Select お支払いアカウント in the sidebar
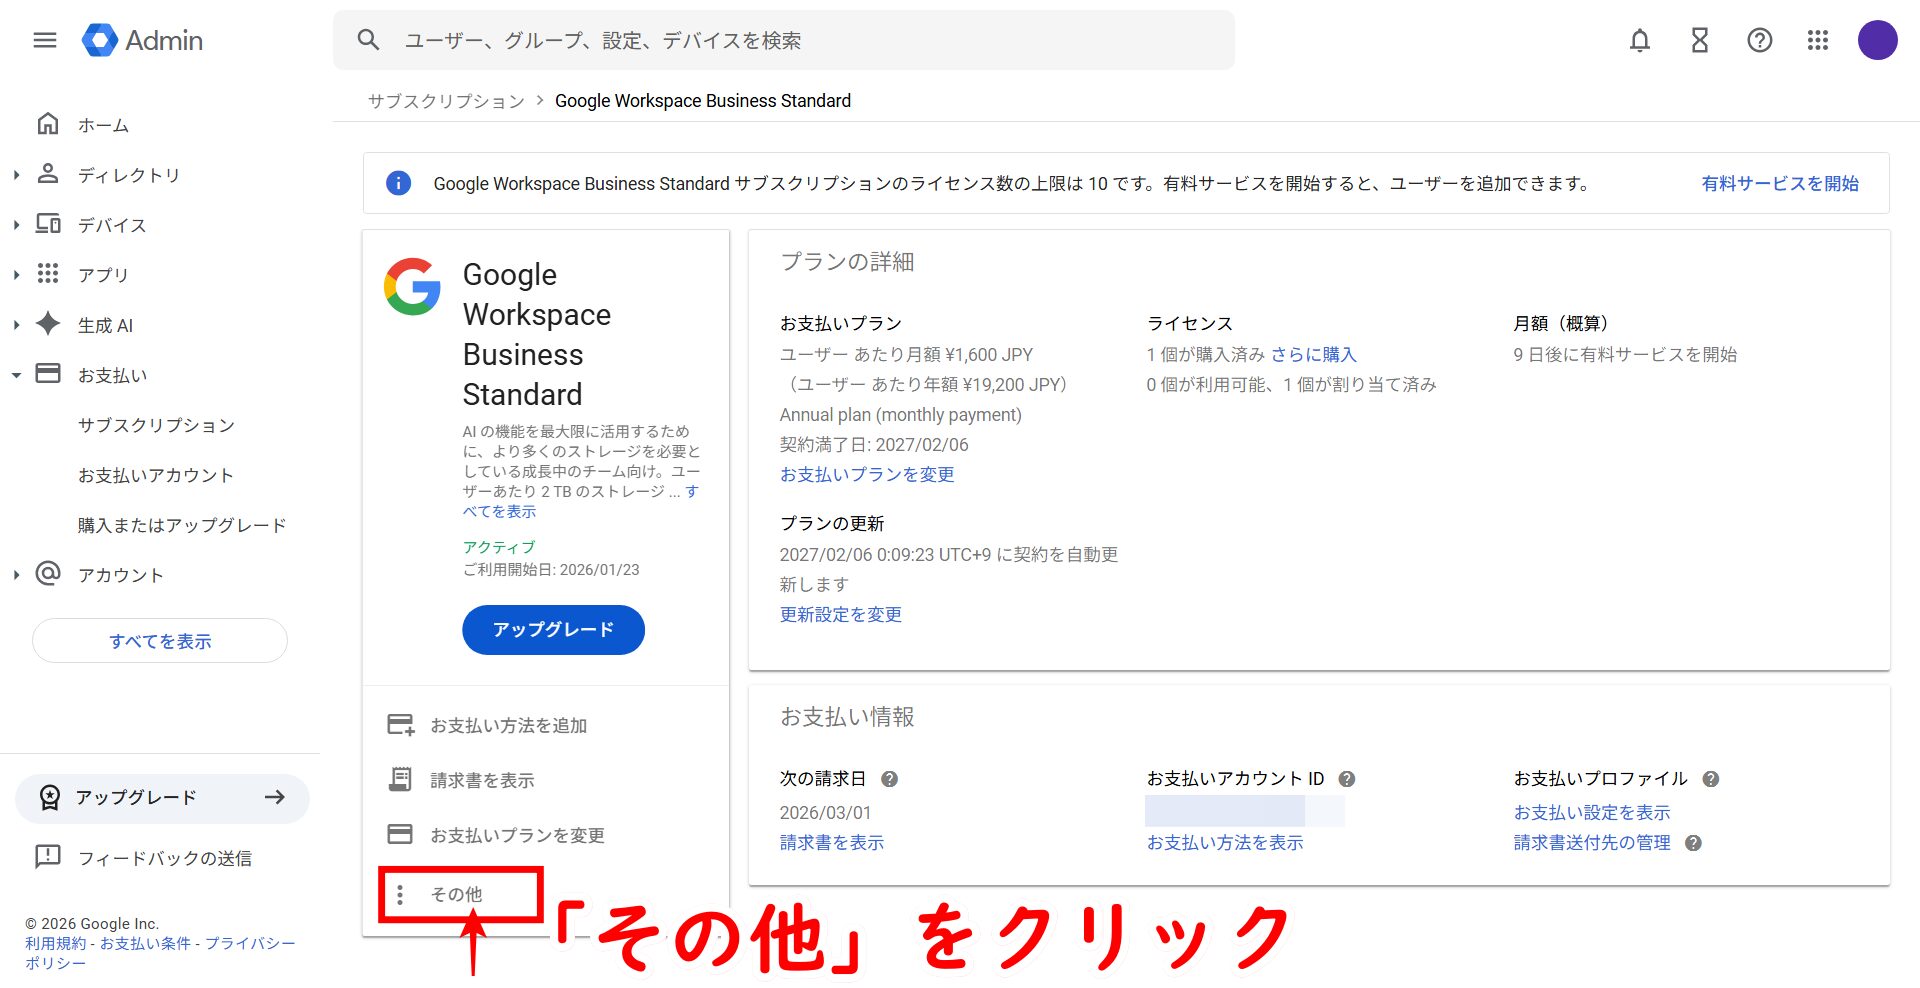This screenshot has height=988, width=1920. click(156, 475)
